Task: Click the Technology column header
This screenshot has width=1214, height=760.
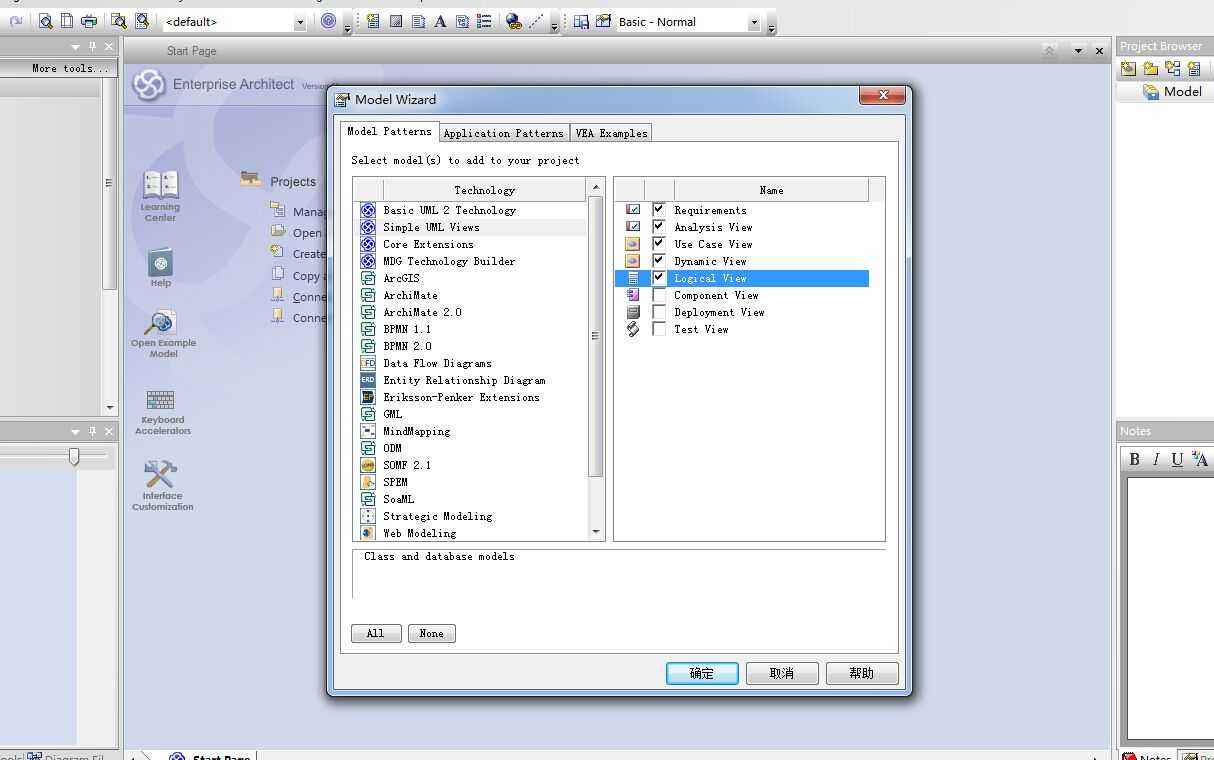Action: tap(484, 190)
